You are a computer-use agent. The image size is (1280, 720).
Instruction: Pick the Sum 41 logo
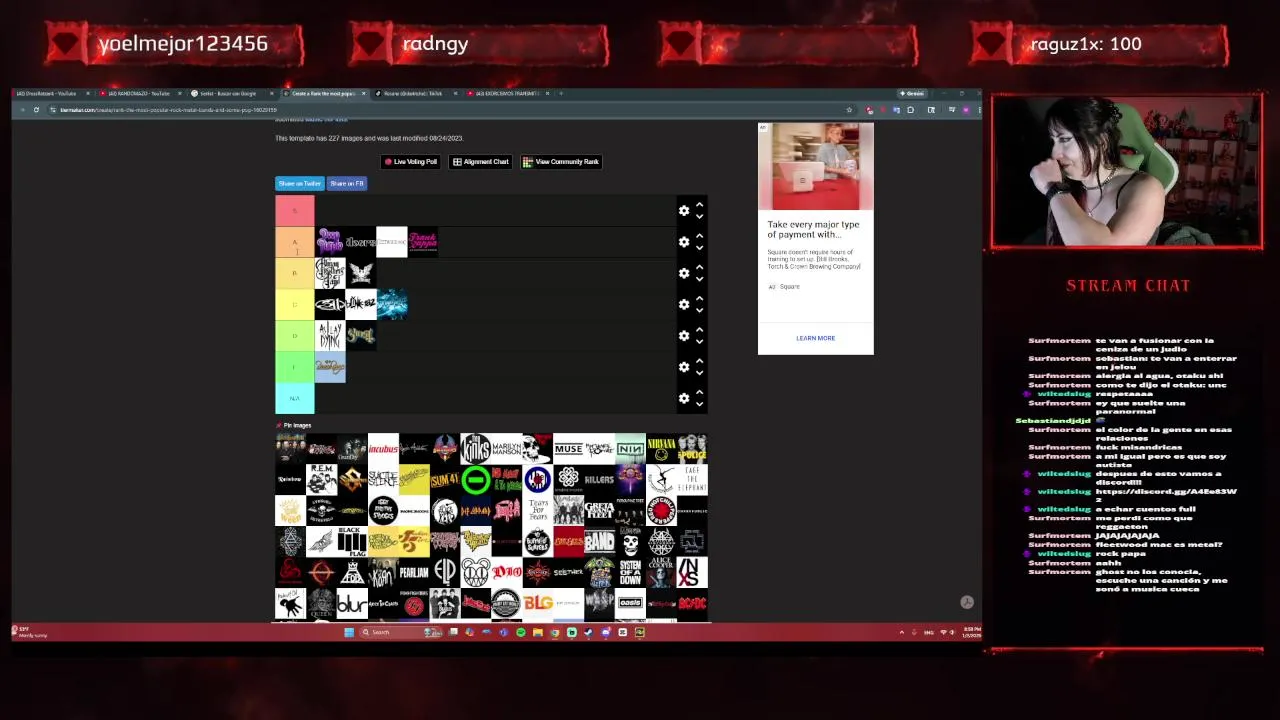click(x=445, y=480)
